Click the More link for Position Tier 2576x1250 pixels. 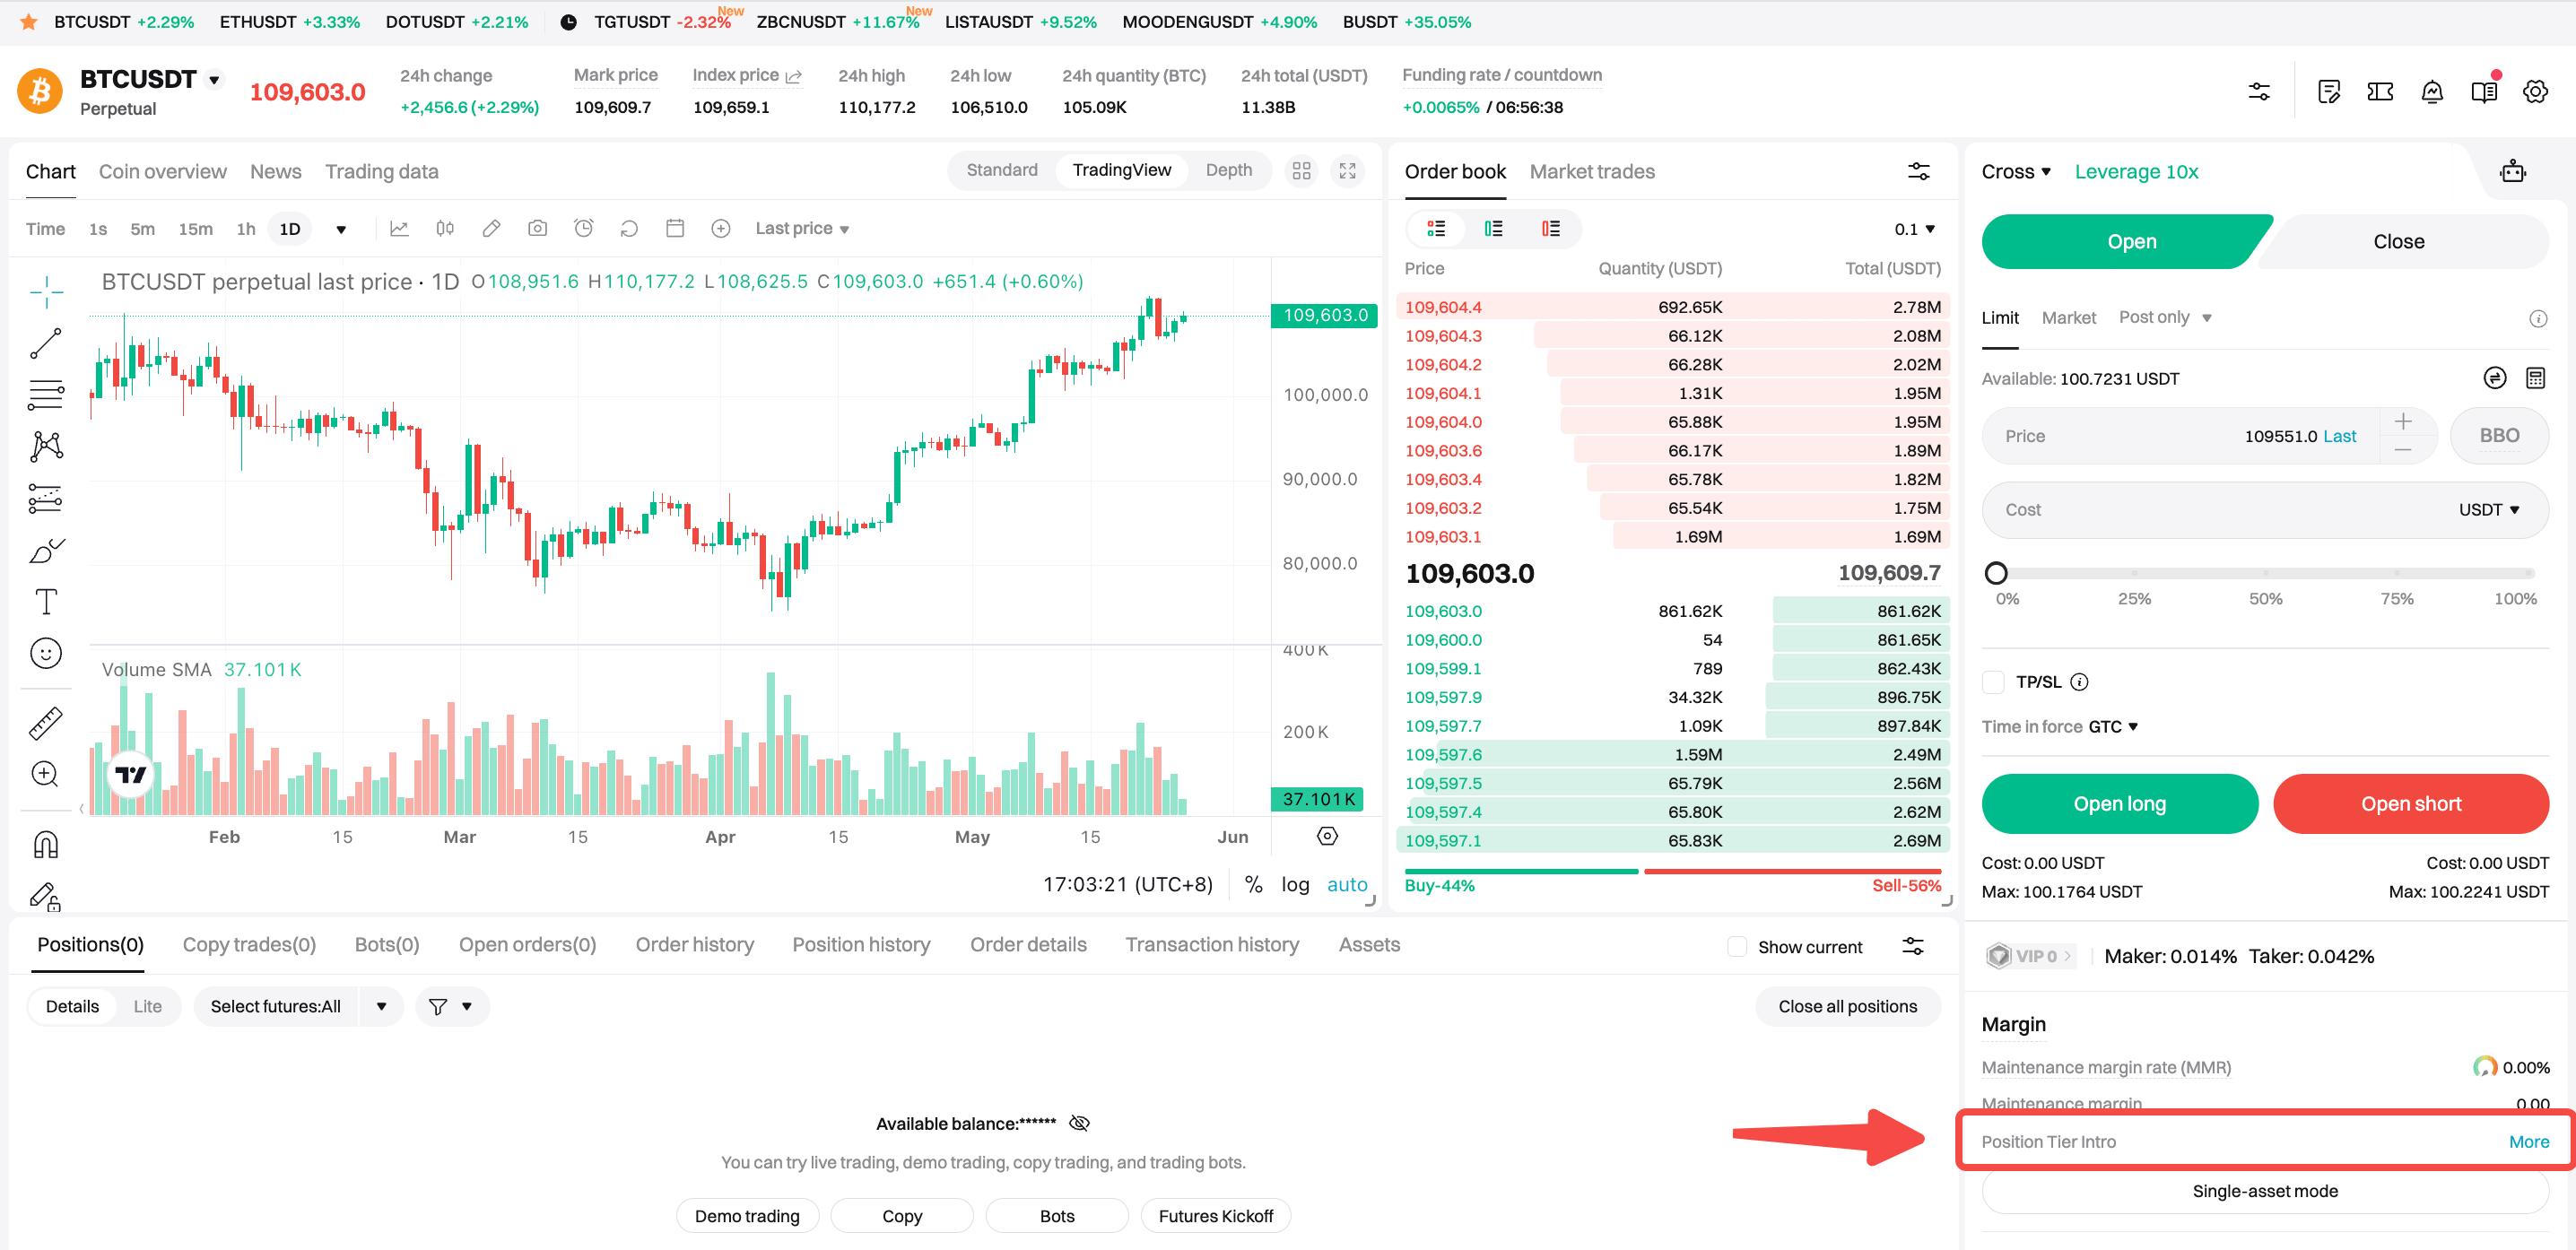pyautogui.click(x=2528, y=1141)
